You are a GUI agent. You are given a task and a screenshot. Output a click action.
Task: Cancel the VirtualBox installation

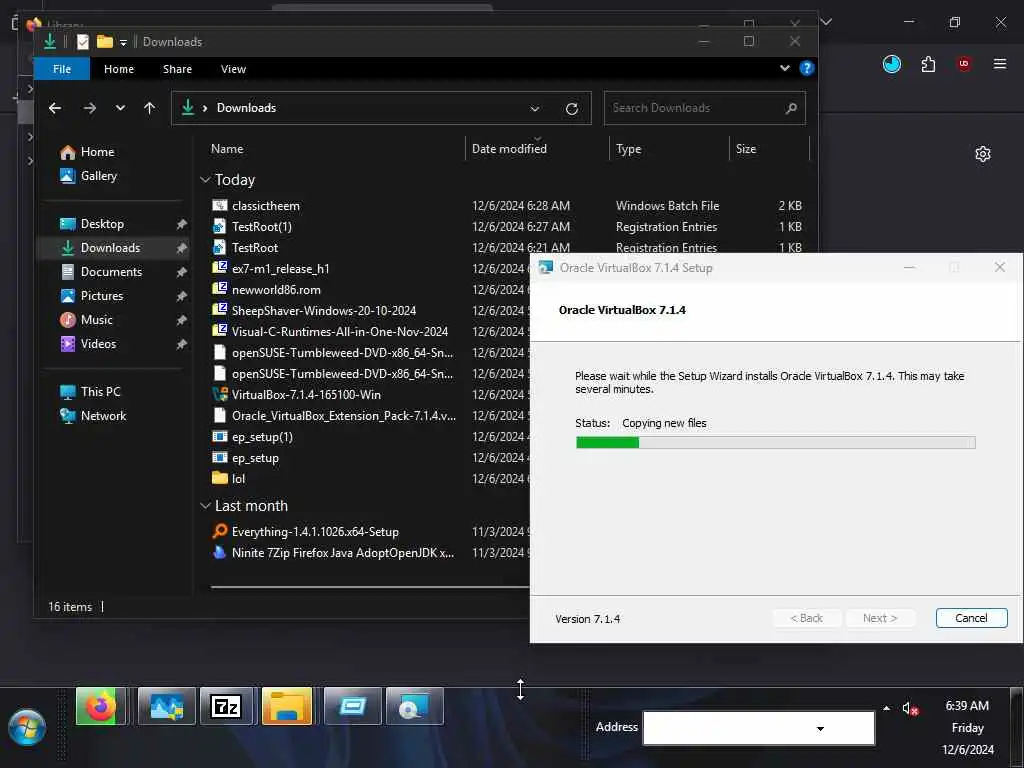click(971, 618)
